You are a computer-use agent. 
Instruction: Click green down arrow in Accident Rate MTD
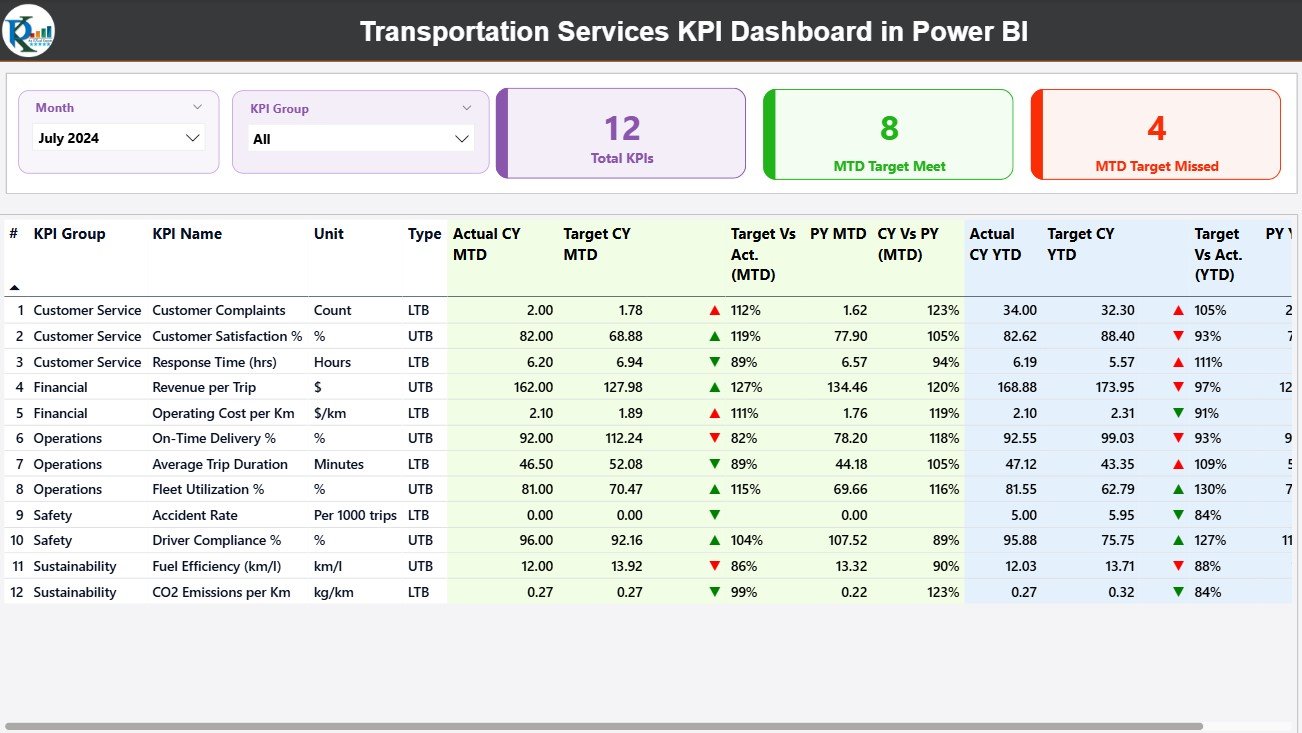pyautogui.click(x=714, y=516)
